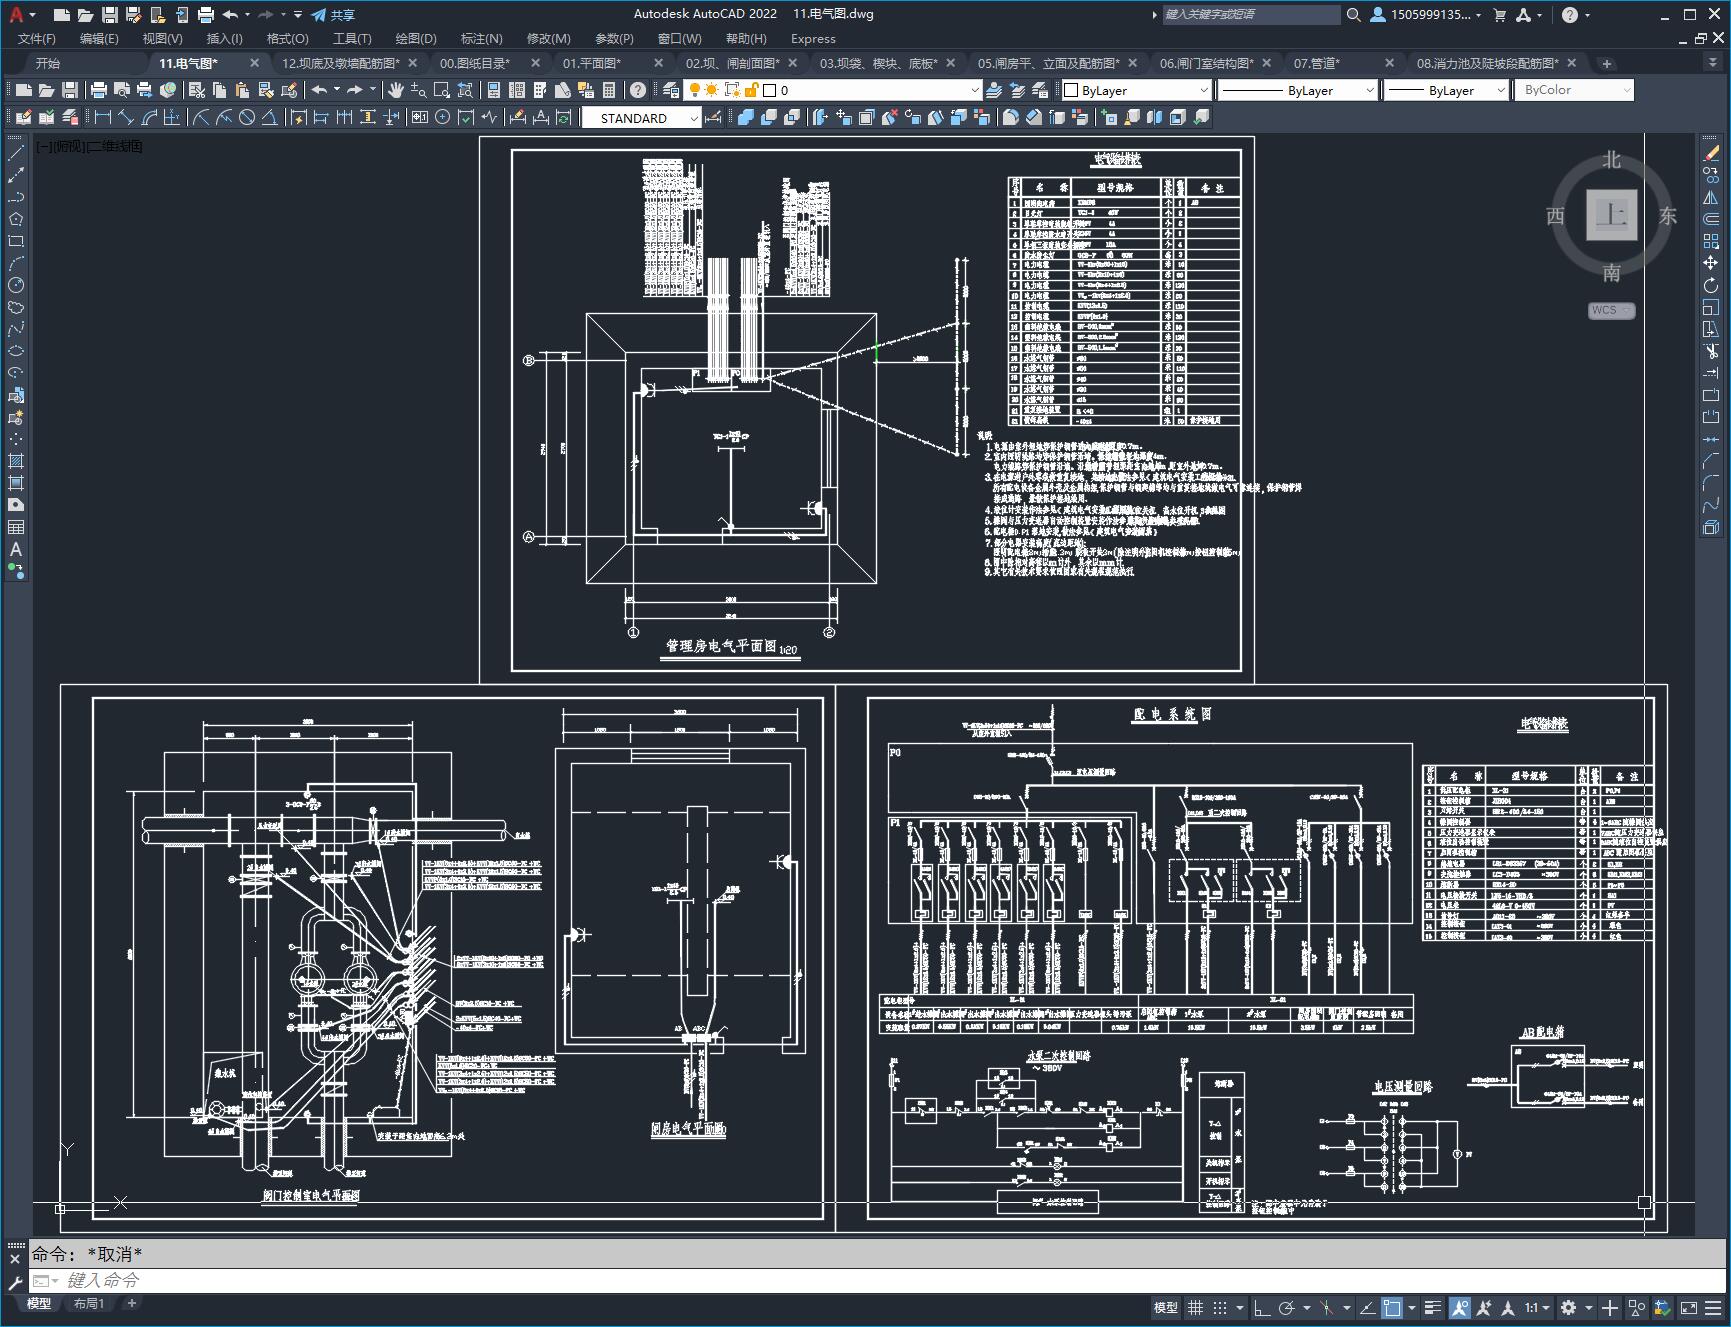This screenshot has height=1327, width=1731.
Task: Click the 上 face of the ViewCube
Action: point(1611,214)
